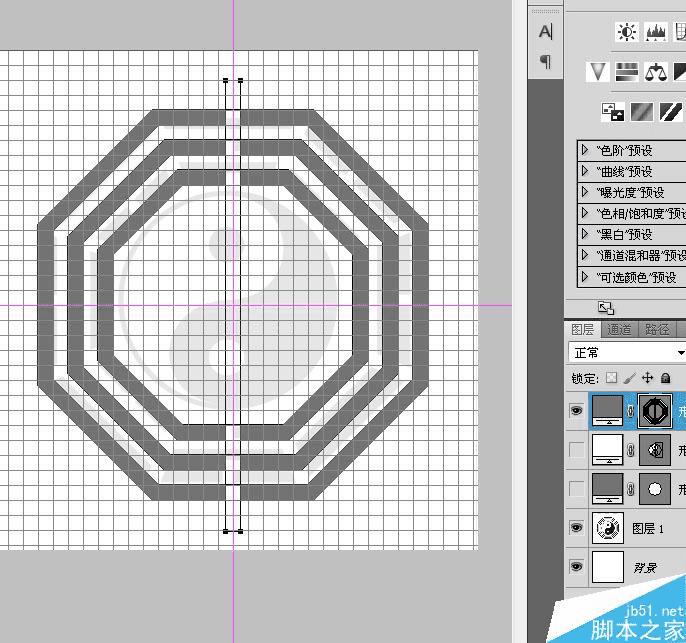Click the link icon on the third shape layer
This screenshot has height=643, width=686.
coord(630,489)
